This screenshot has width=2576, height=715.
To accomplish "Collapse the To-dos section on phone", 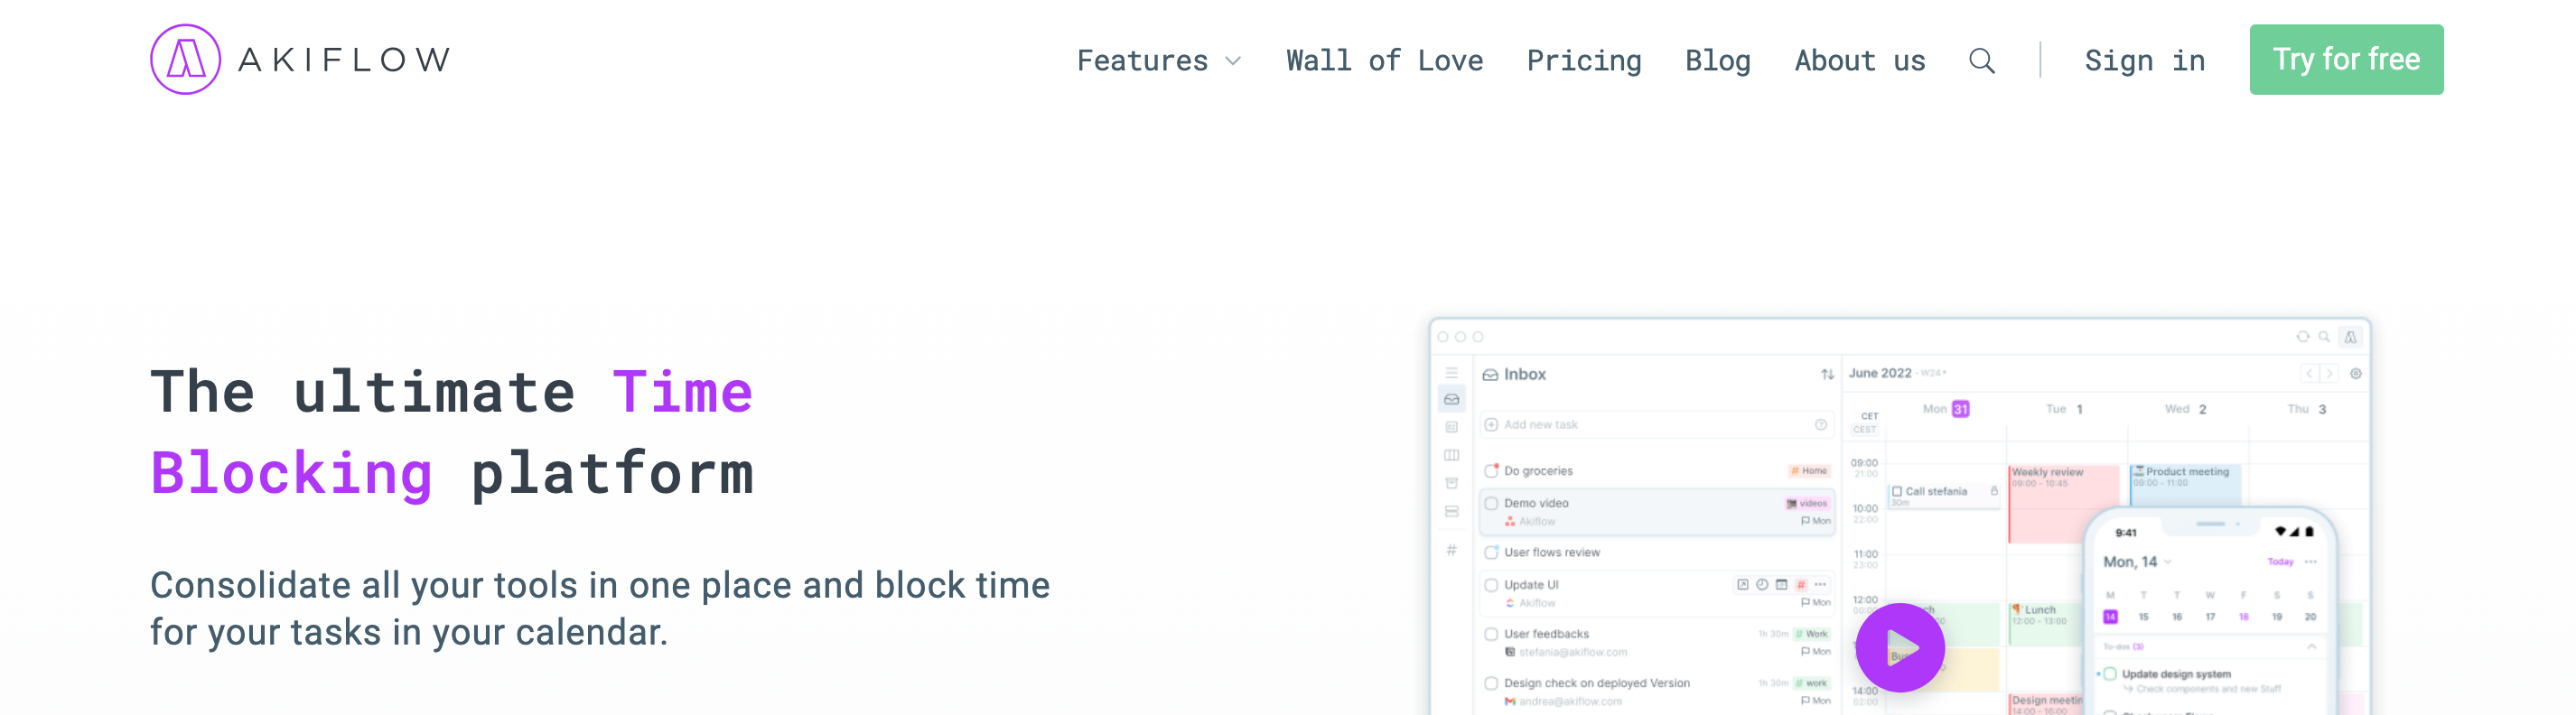I will click(x=2311, y=647).
